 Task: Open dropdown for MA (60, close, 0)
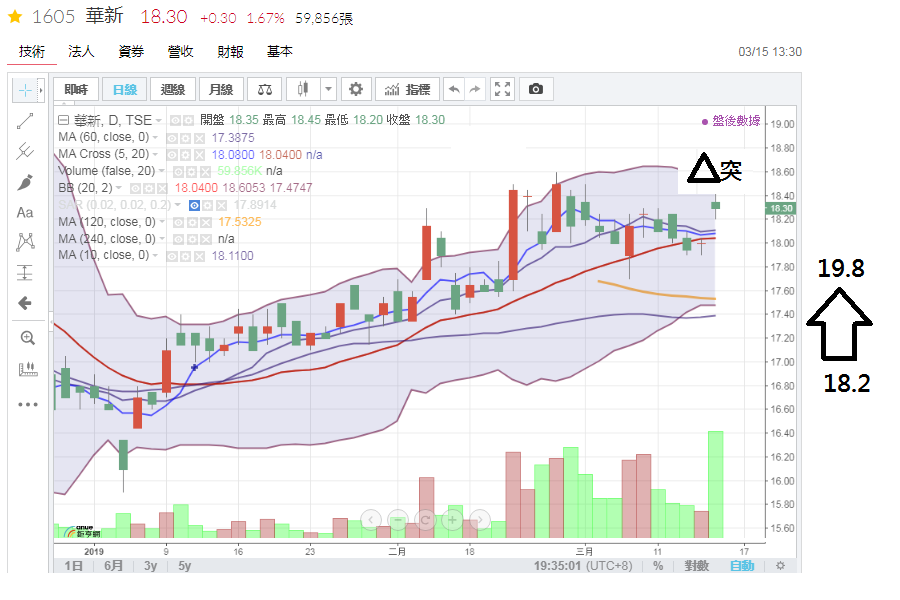155,138
